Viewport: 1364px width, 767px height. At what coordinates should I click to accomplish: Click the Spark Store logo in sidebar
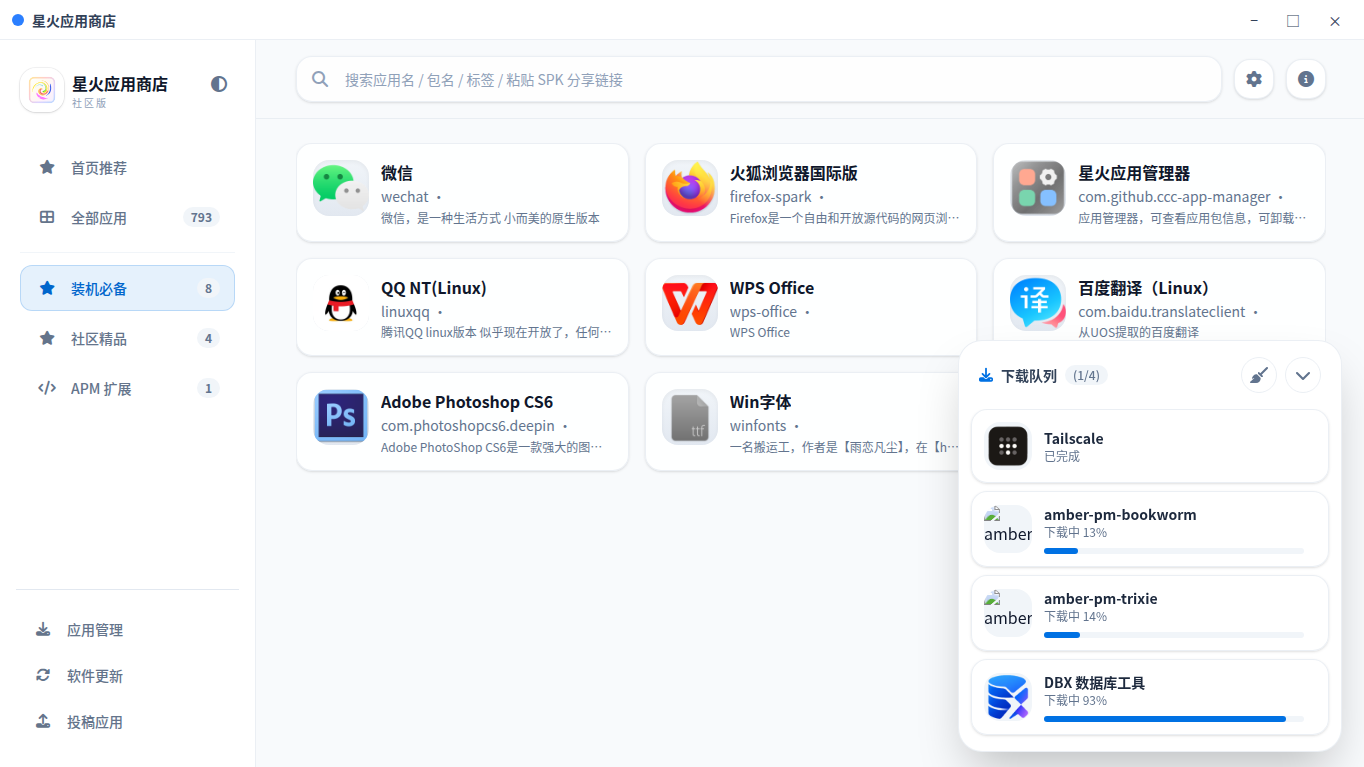[x=42, y=90]
